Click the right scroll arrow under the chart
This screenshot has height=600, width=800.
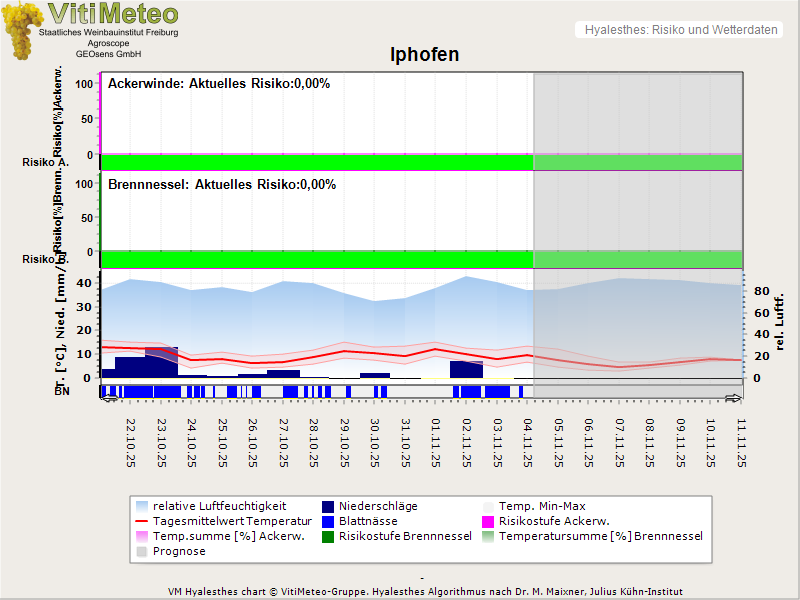point(733,398)
